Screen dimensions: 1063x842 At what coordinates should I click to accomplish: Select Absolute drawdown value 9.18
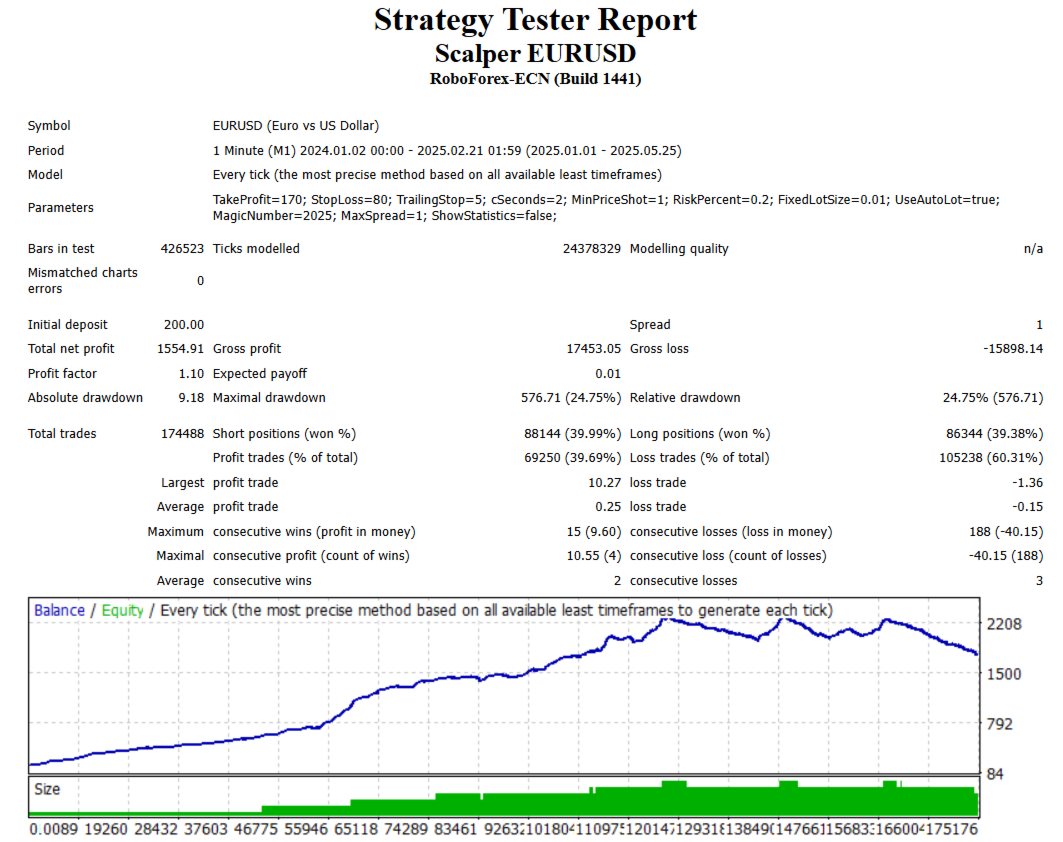point(191,398)
